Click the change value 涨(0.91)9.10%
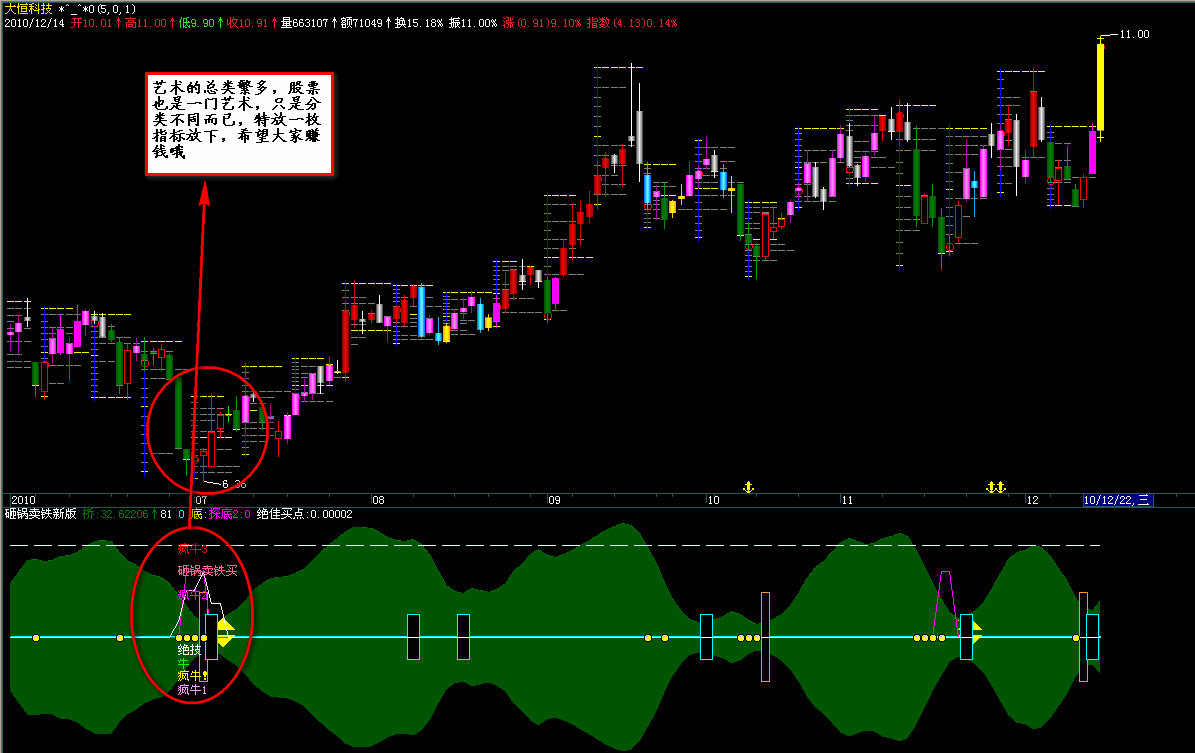Viewport: 1195px width, 753px height. (542, 23)
